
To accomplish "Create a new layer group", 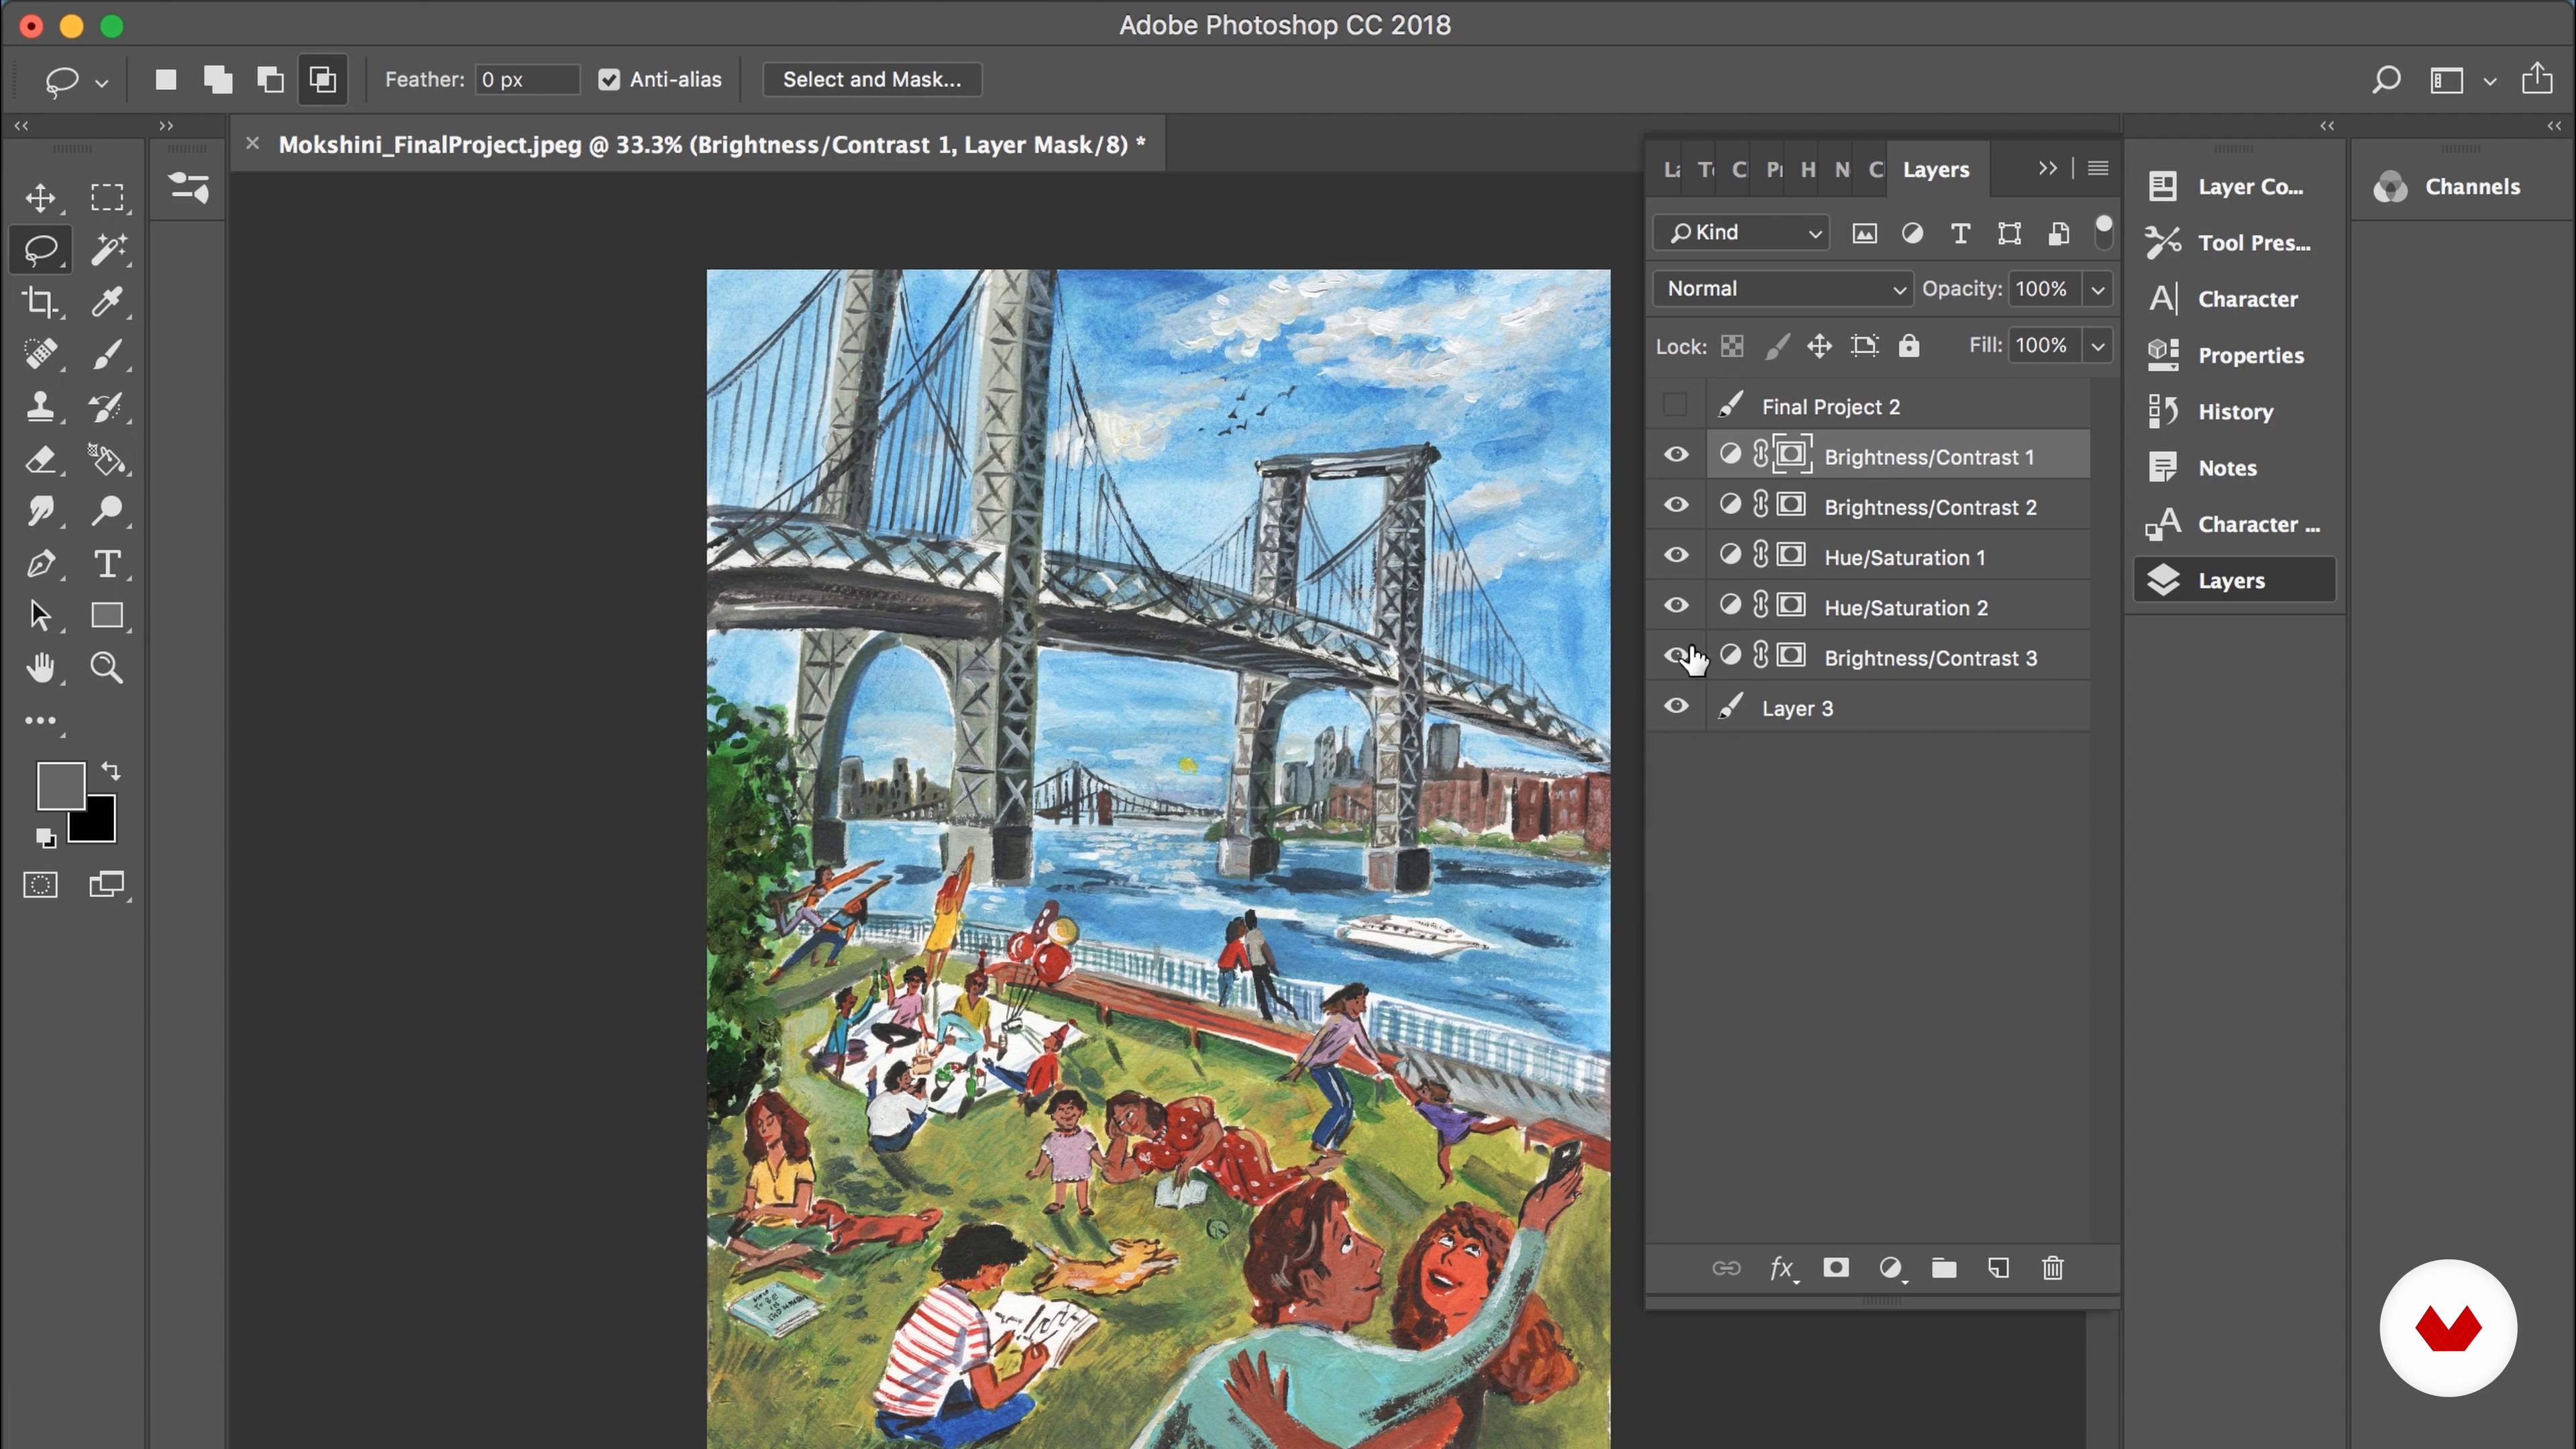I will (x=1944, y=1268).
